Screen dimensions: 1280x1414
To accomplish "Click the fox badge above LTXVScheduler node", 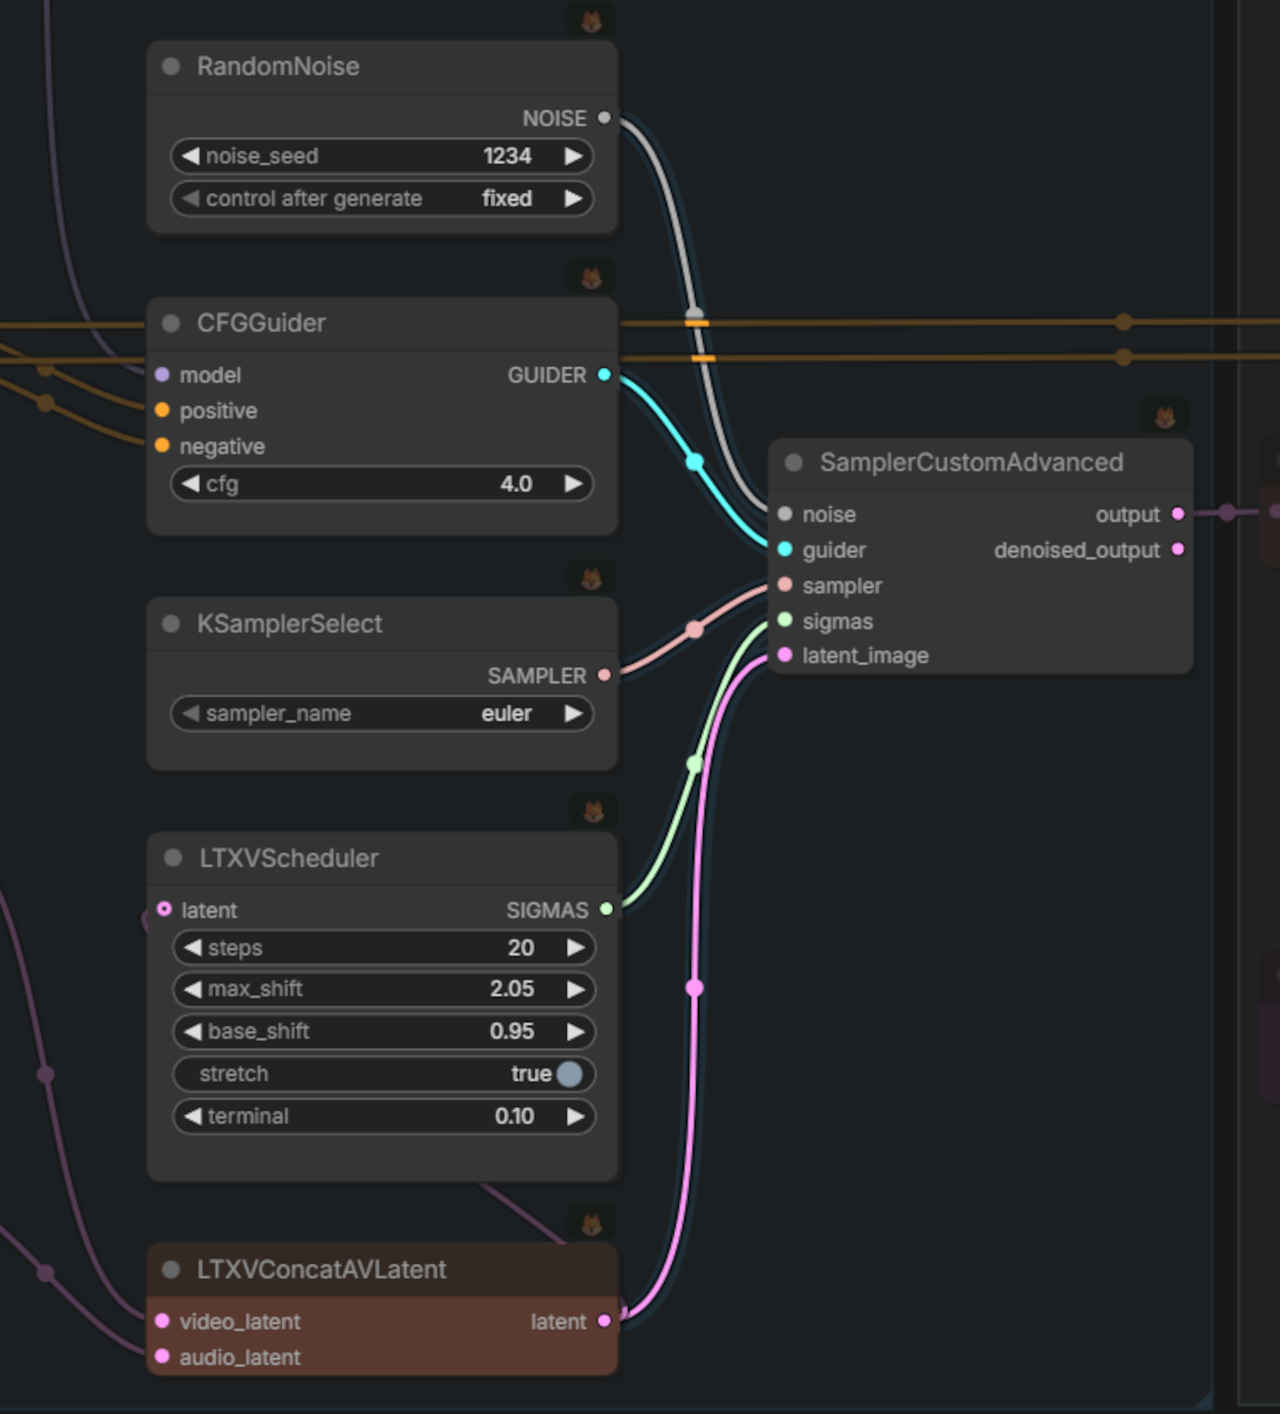I will [x=593, y=811].
